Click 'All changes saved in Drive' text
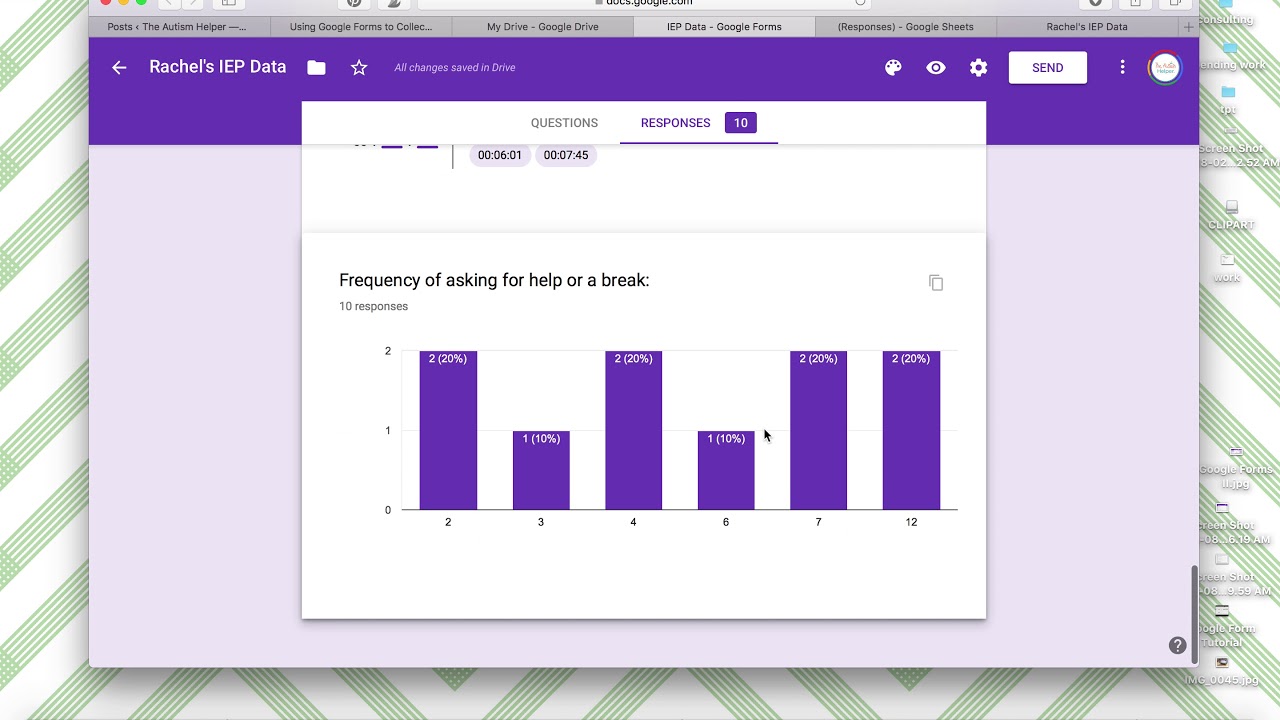 point(455,68)
